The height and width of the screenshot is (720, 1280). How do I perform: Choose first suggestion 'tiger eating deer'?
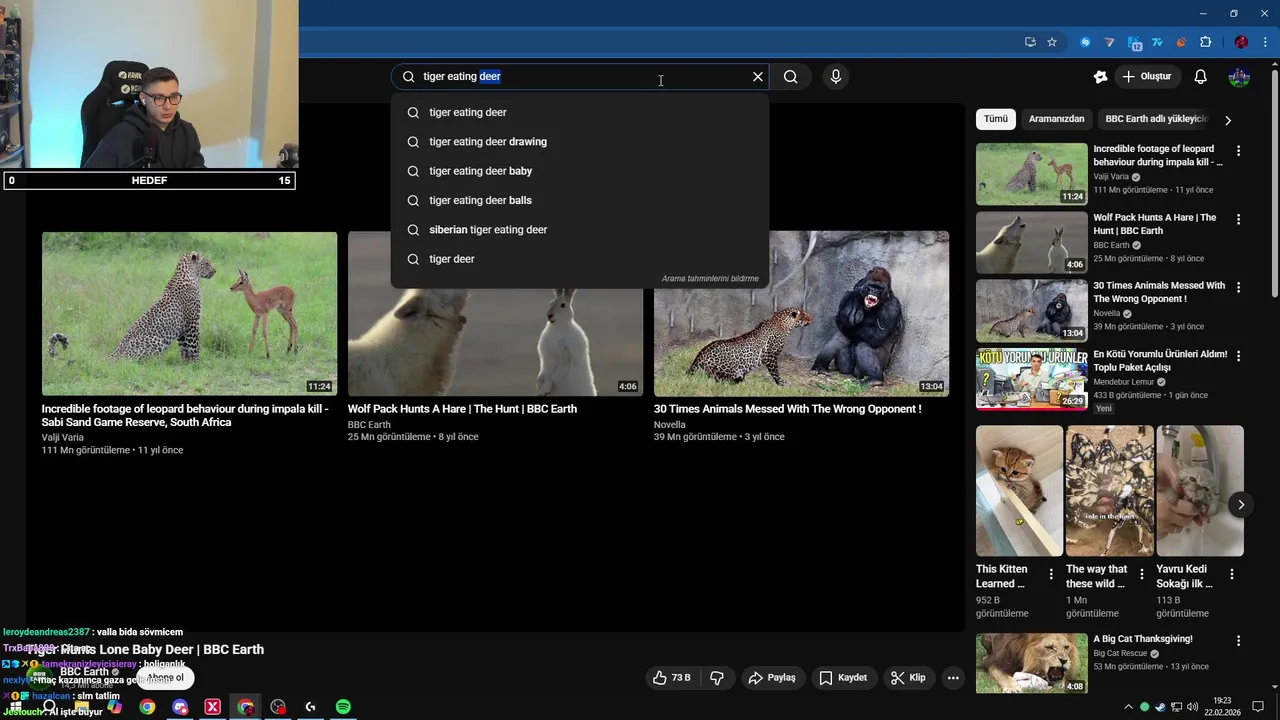coord(580,112)
